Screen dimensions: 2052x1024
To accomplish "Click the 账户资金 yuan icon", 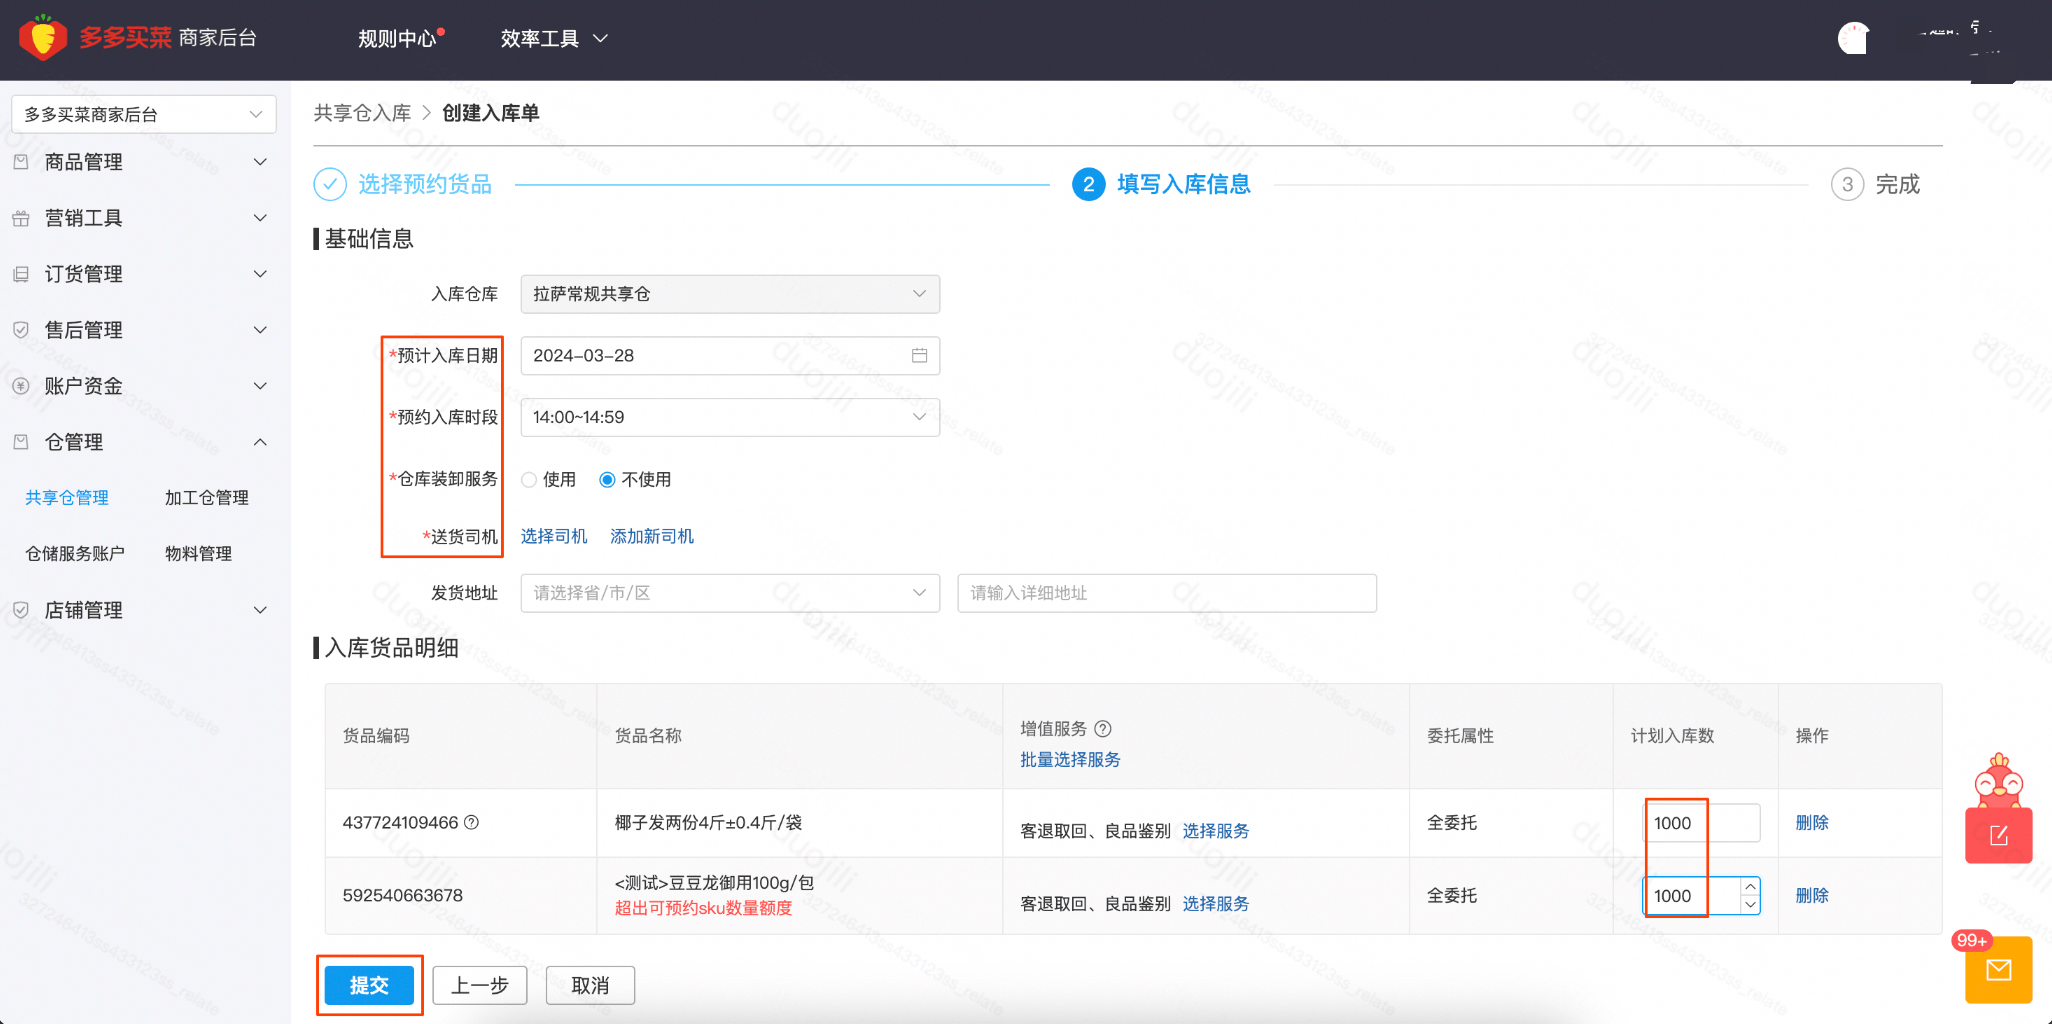I will pyautogui.click(x=21, y=386).
